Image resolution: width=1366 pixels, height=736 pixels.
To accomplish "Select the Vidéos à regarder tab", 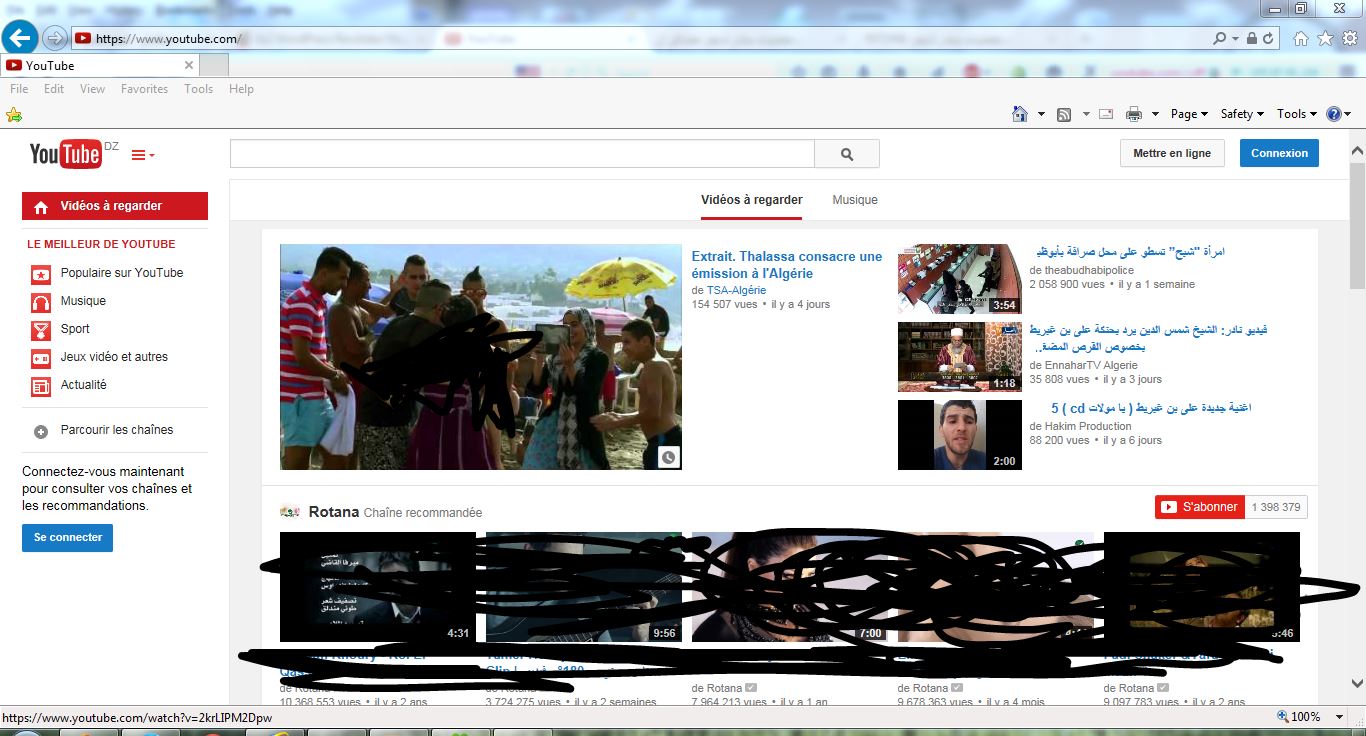I will pyautogui.click(x=752, y=200).
